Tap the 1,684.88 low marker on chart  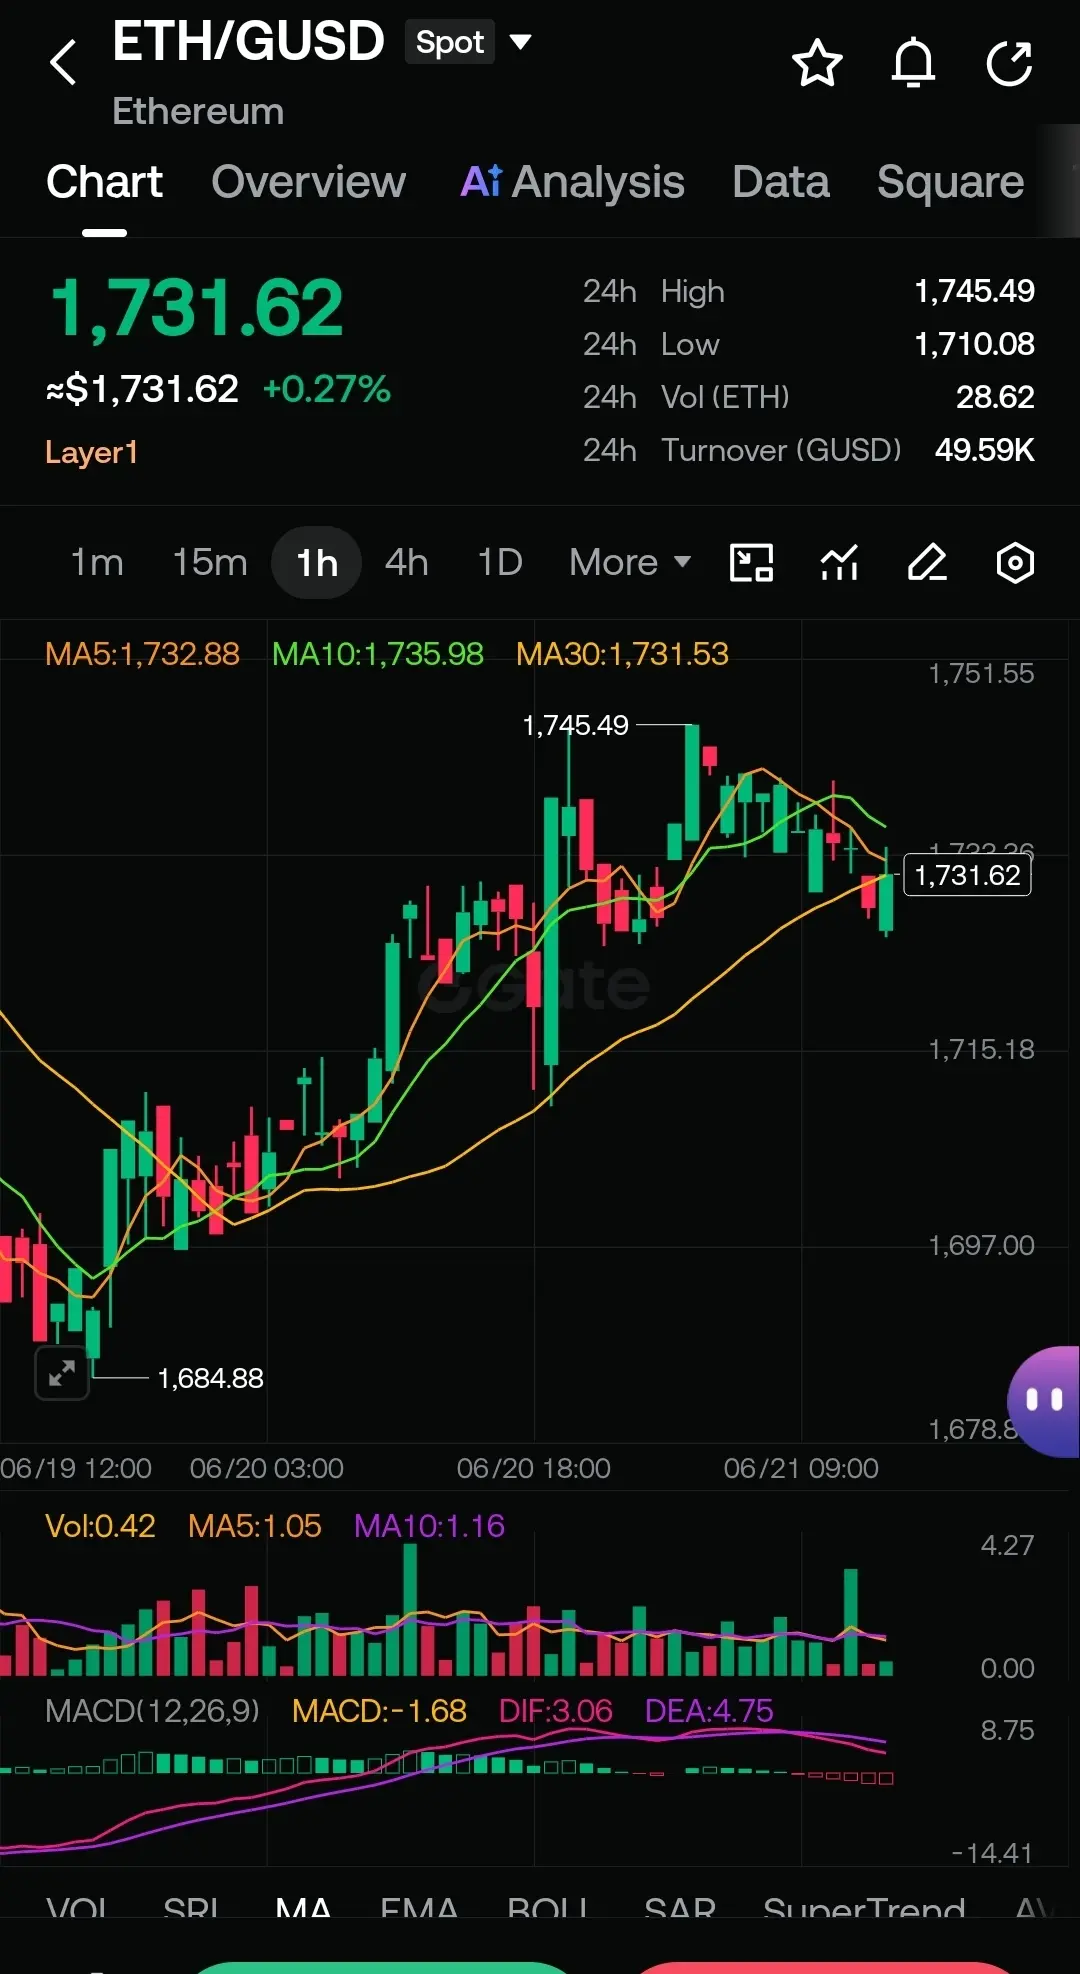[210, 1378]
